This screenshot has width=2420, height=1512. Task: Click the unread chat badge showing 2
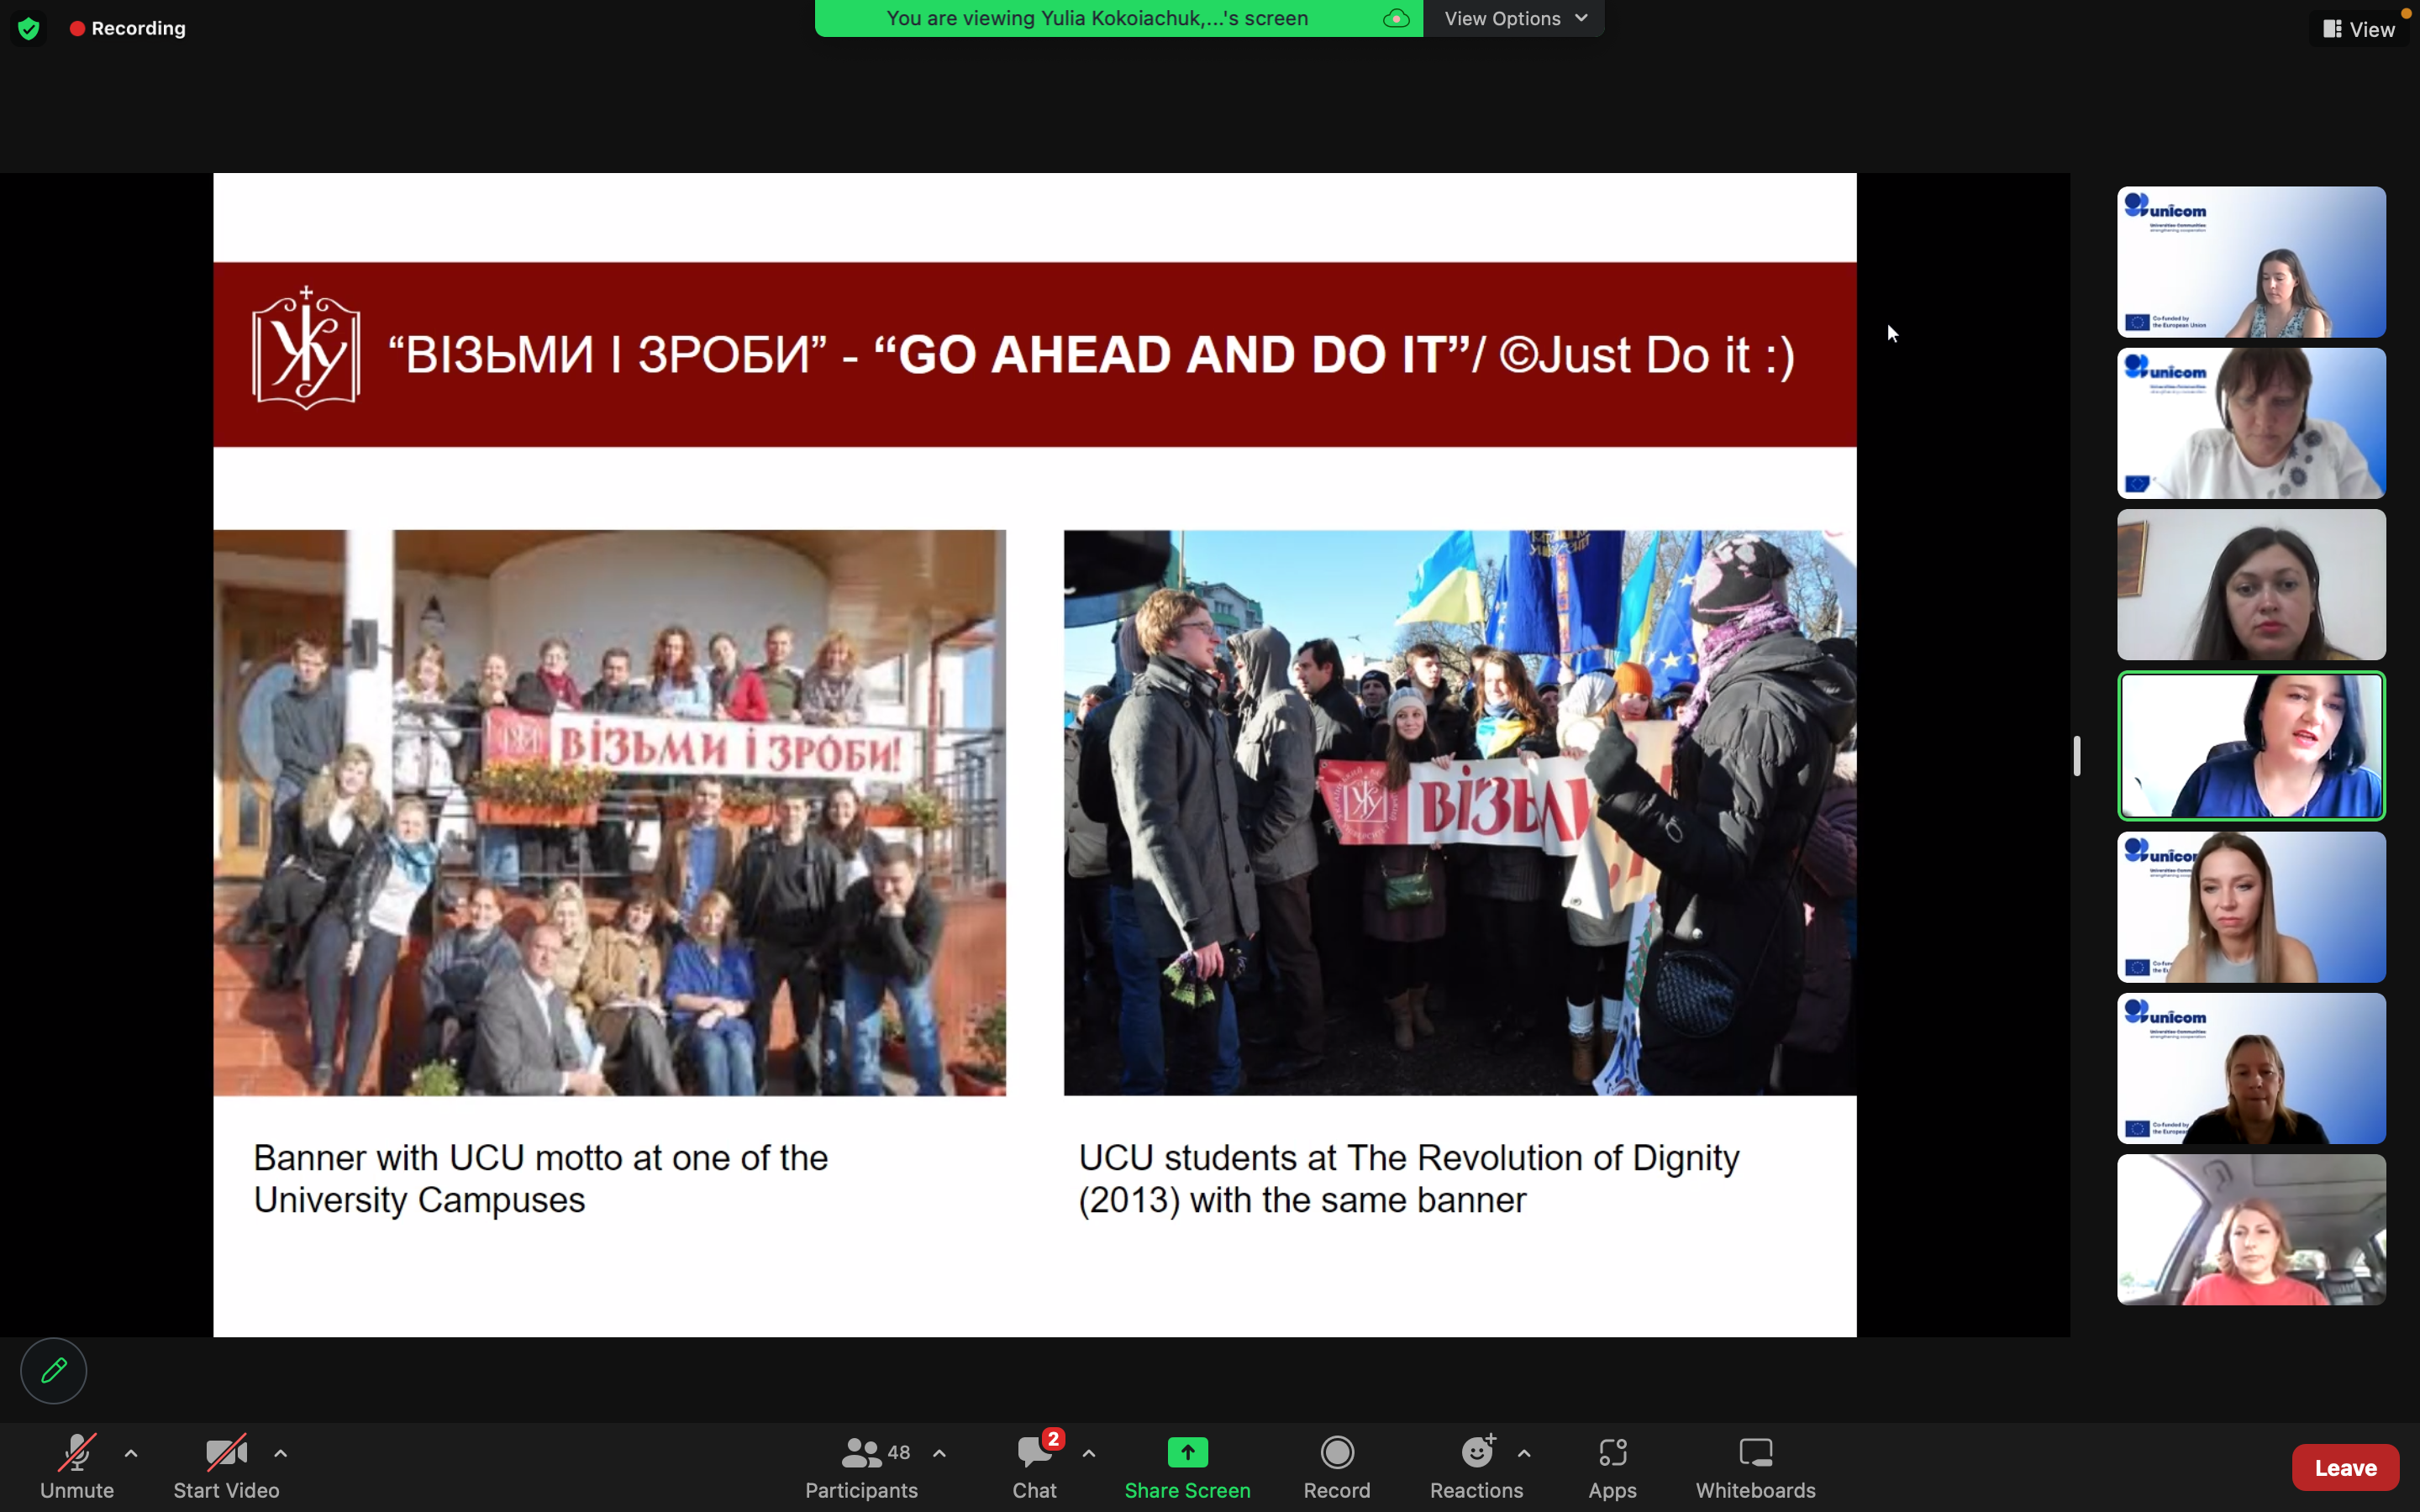[1052, 1439]
